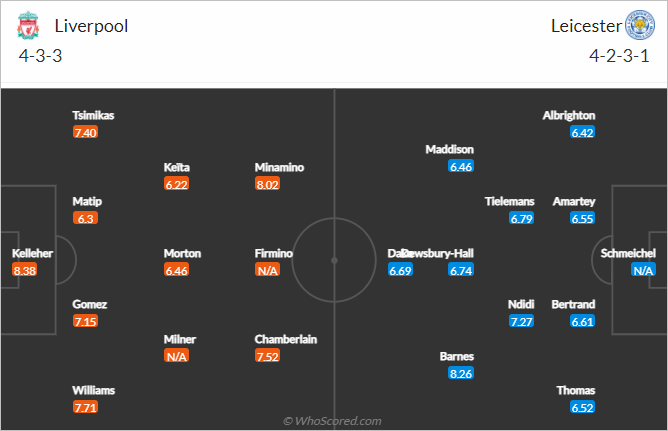Viewport: 668px width, 431px height.
Task: Click Albrighton's player name
Action: coord(569,115)
